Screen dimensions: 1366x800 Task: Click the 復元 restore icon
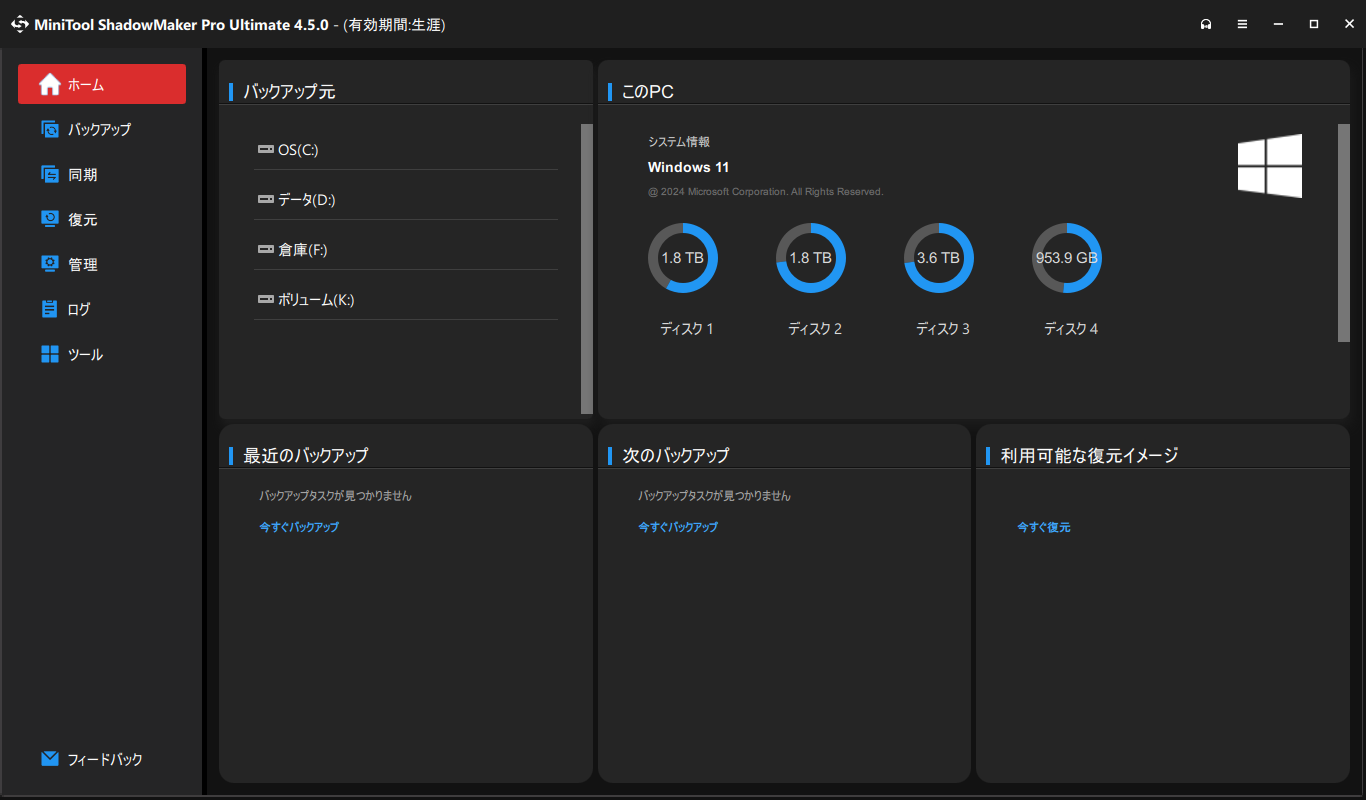coord(50,219)
